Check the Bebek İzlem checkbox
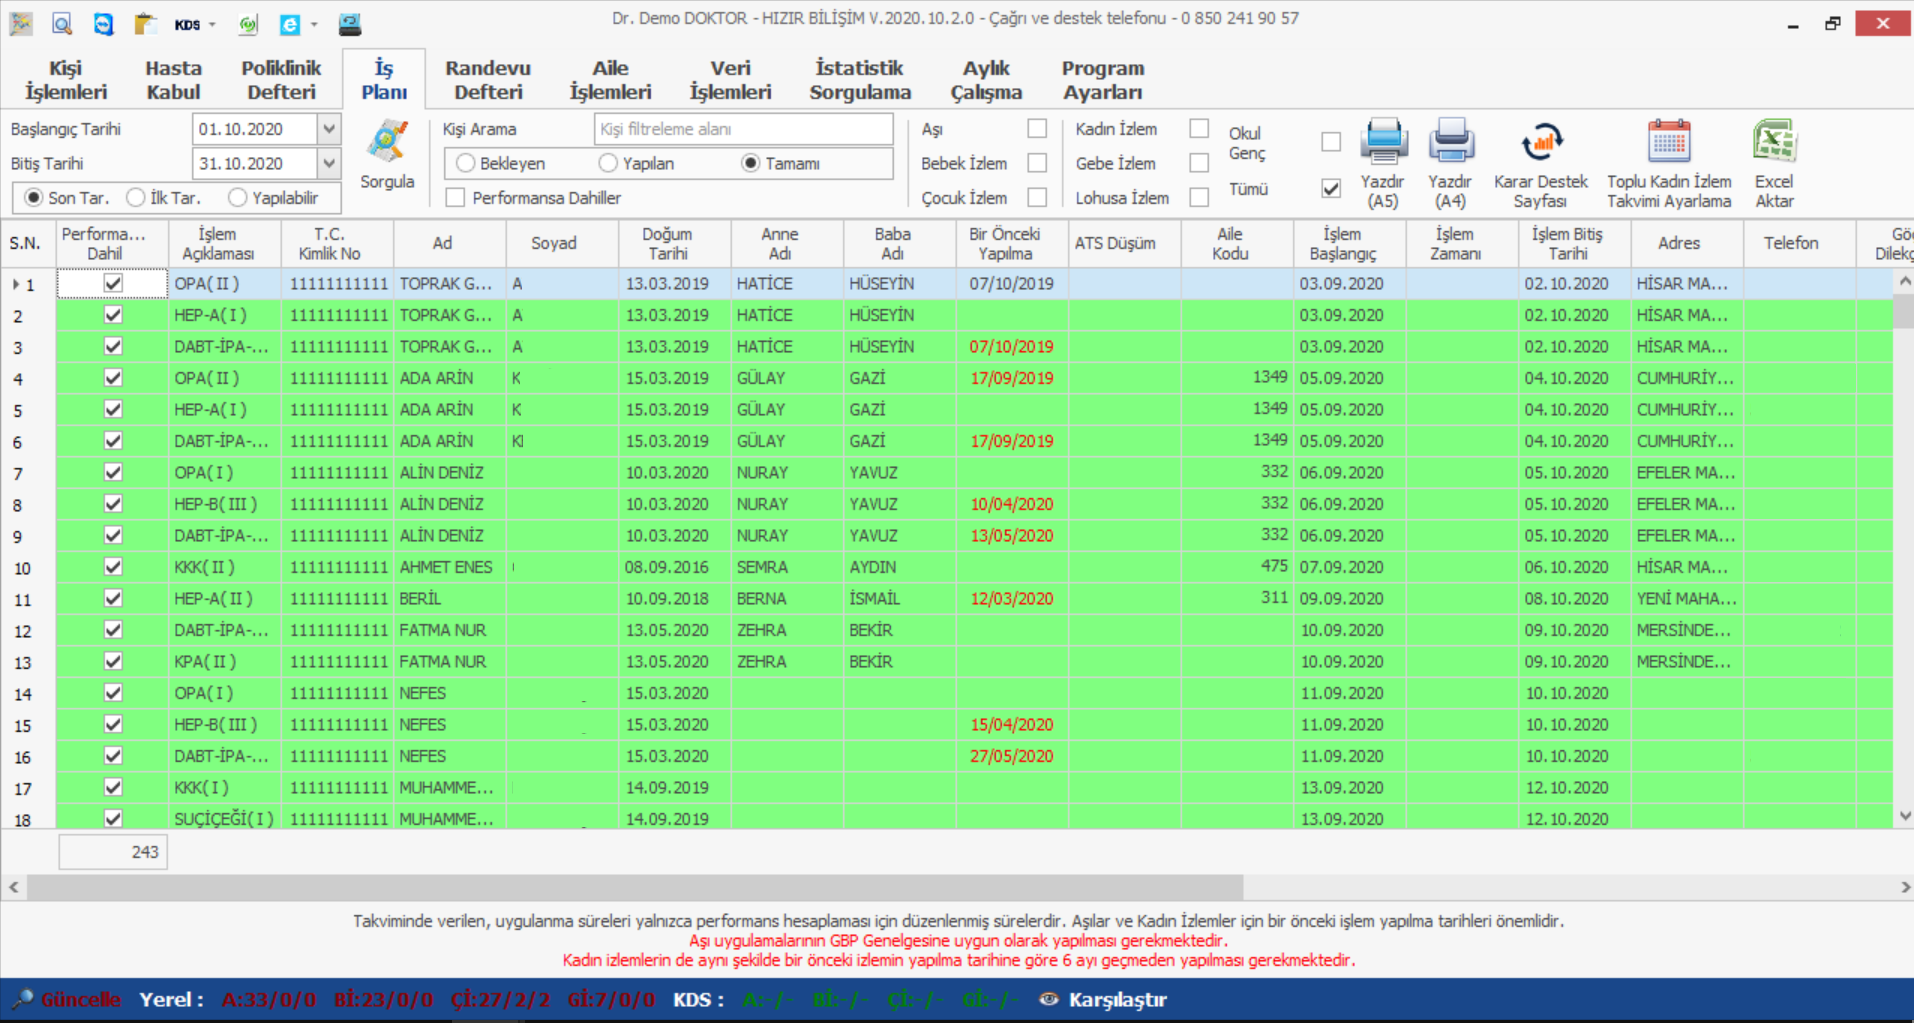This screenshot has width=1914, height=1023. (1037, 163)
